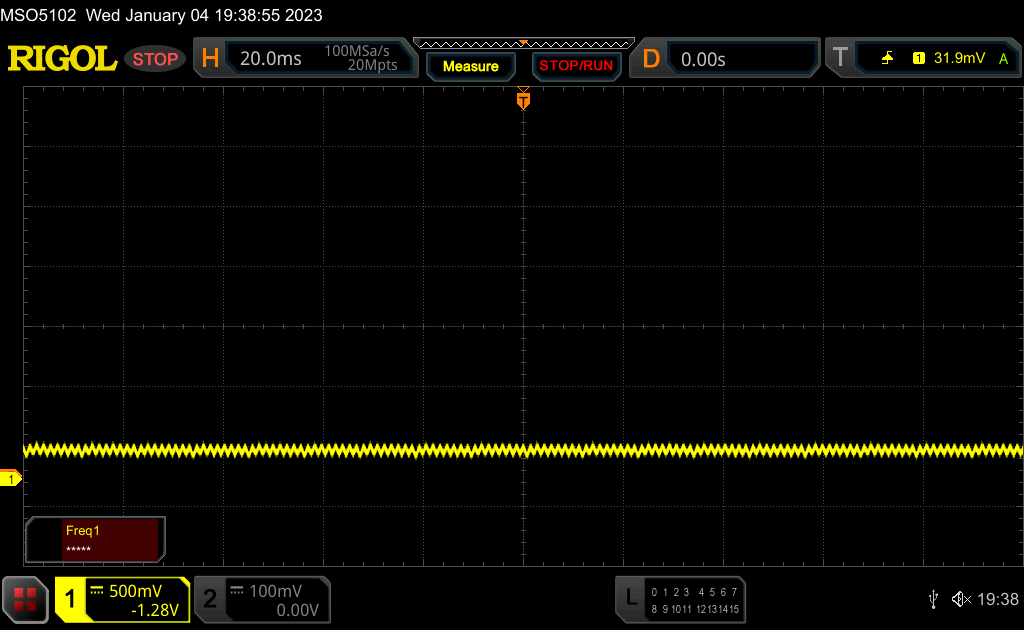The image size is (1024, 630).
Task: Click the rising edge trigger icon
Action: (888, 58)
